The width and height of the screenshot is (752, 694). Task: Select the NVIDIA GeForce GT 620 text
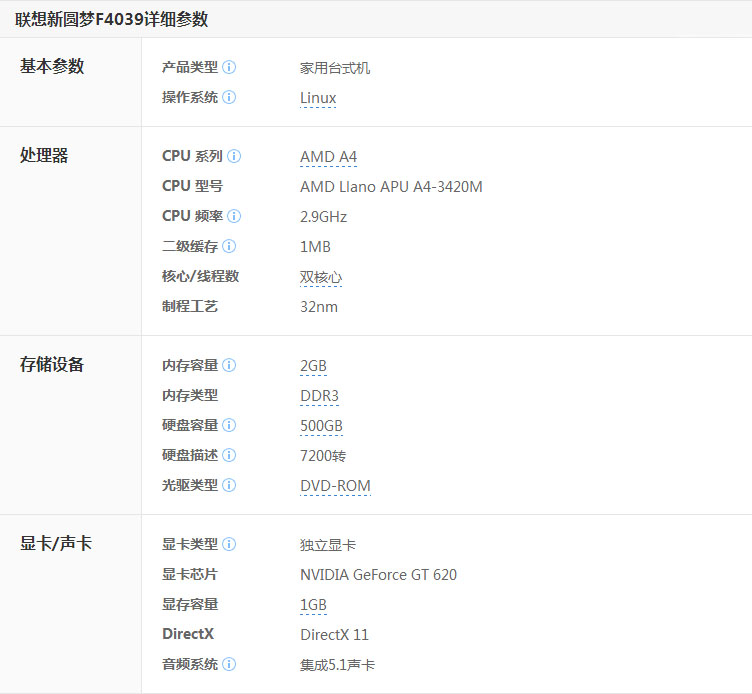pos(378,575)
